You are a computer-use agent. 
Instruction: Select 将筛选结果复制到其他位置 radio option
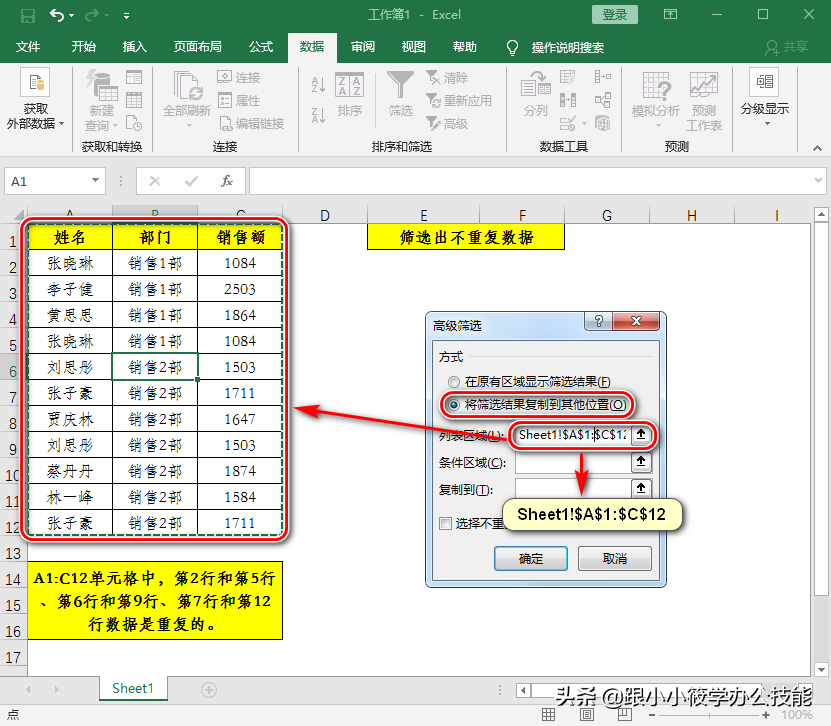(x=537, y=405)
